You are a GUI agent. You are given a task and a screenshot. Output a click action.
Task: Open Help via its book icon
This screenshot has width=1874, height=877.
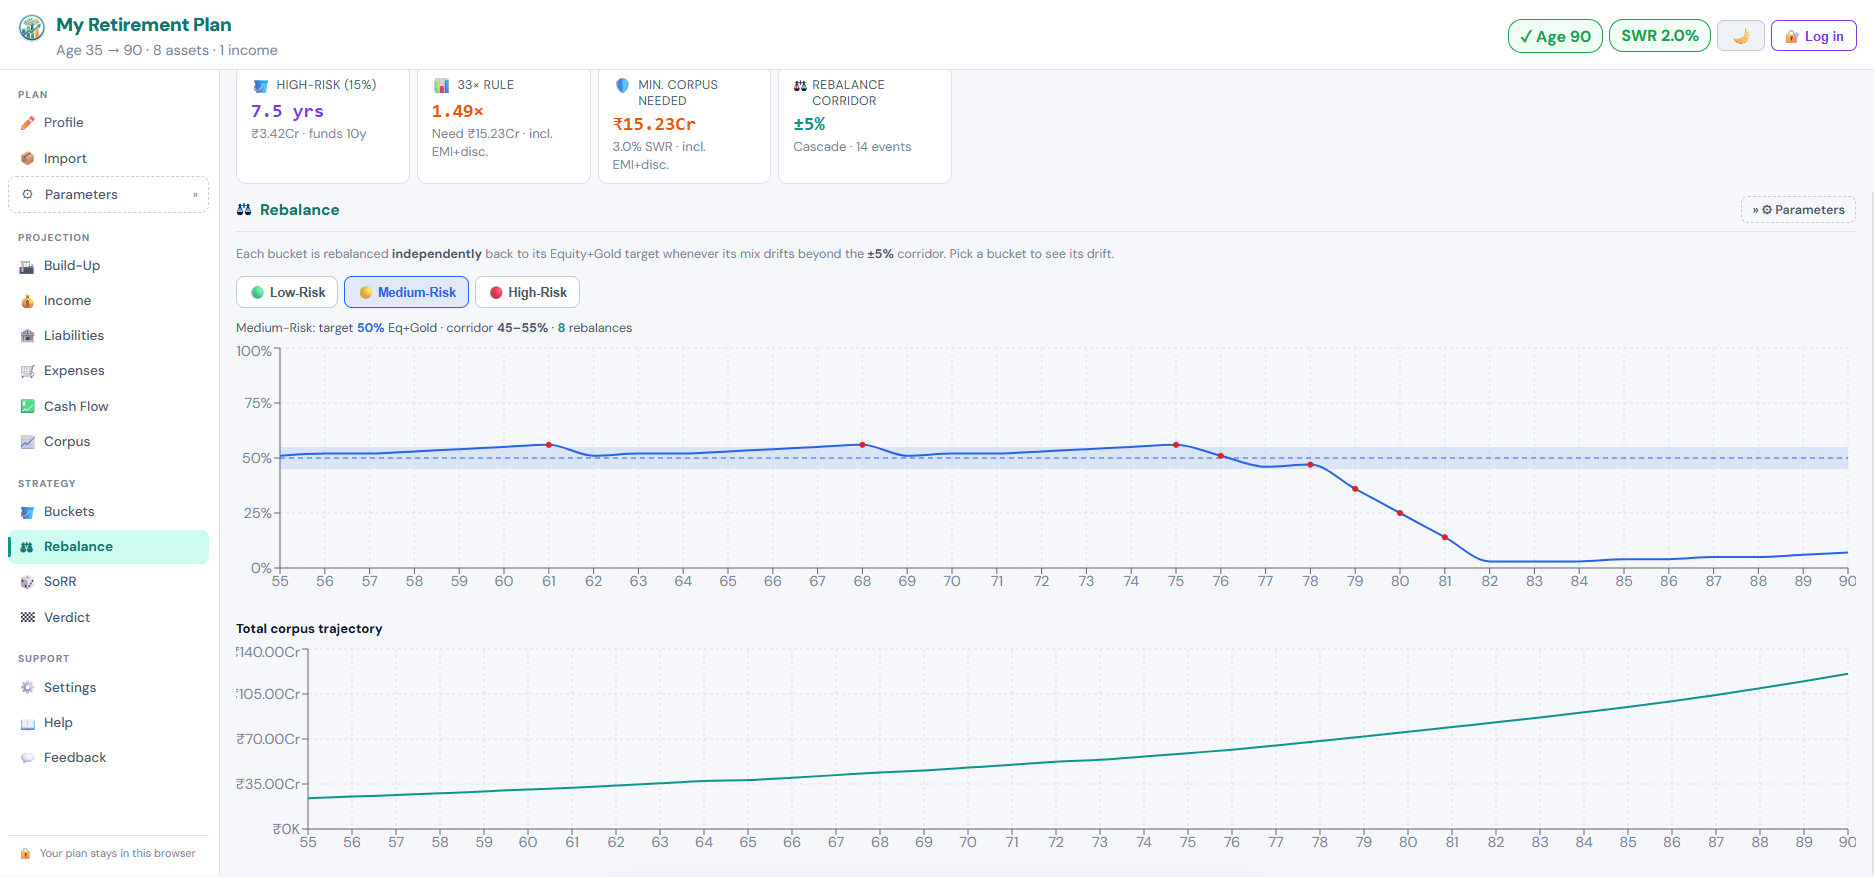(x=28, y=723)
